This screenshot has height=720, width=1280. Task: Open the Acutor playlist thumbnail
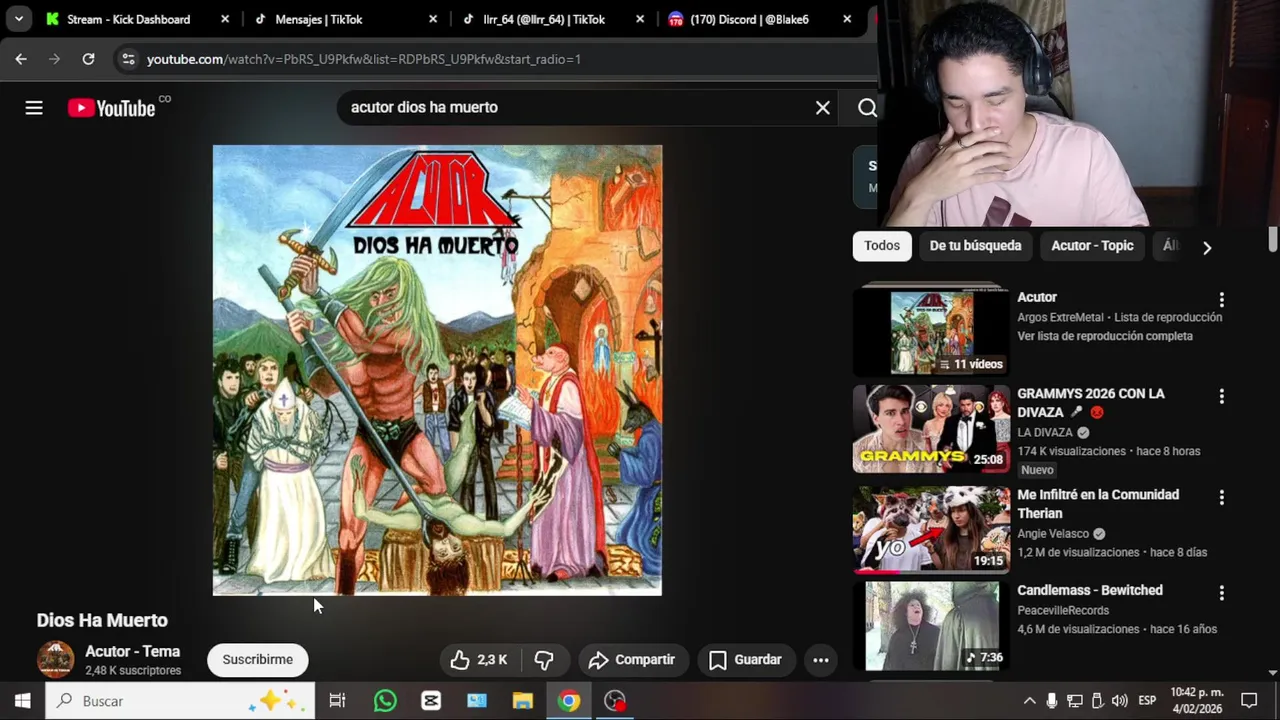point(932,332)
